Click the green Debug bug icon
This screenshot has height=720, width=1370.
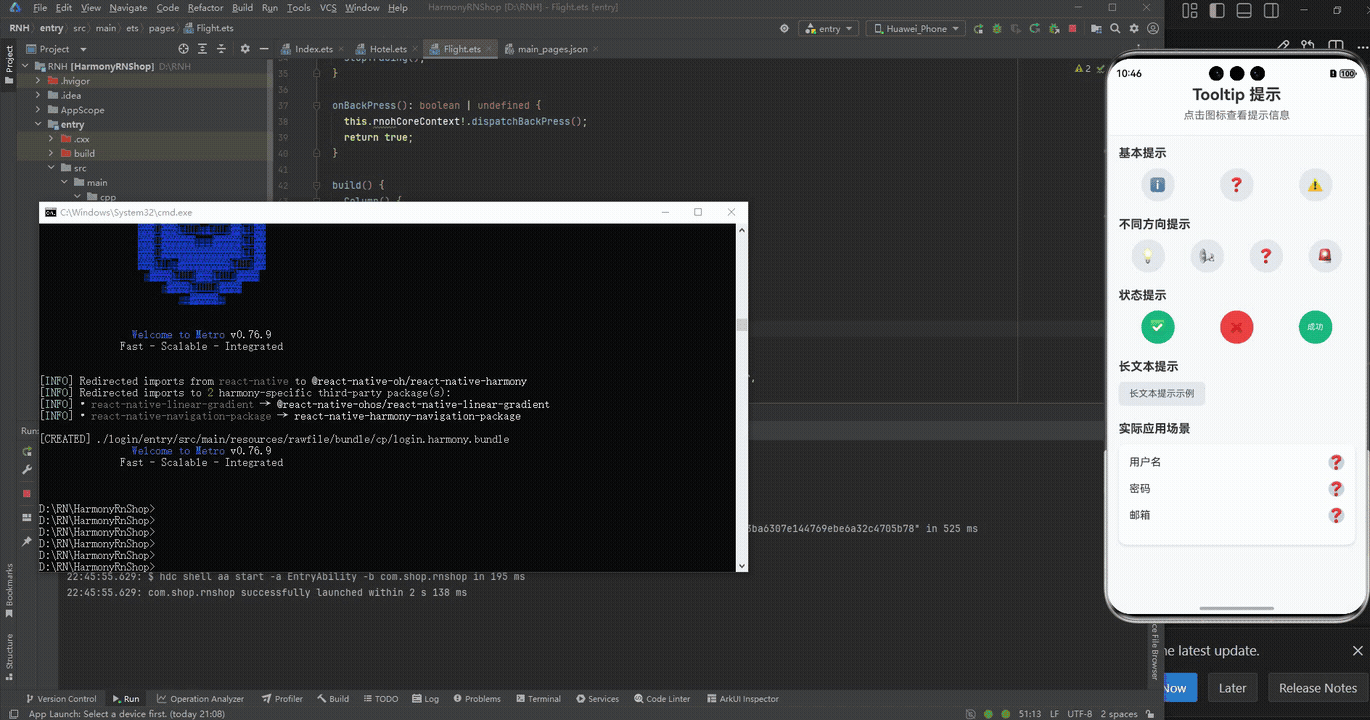996,29
